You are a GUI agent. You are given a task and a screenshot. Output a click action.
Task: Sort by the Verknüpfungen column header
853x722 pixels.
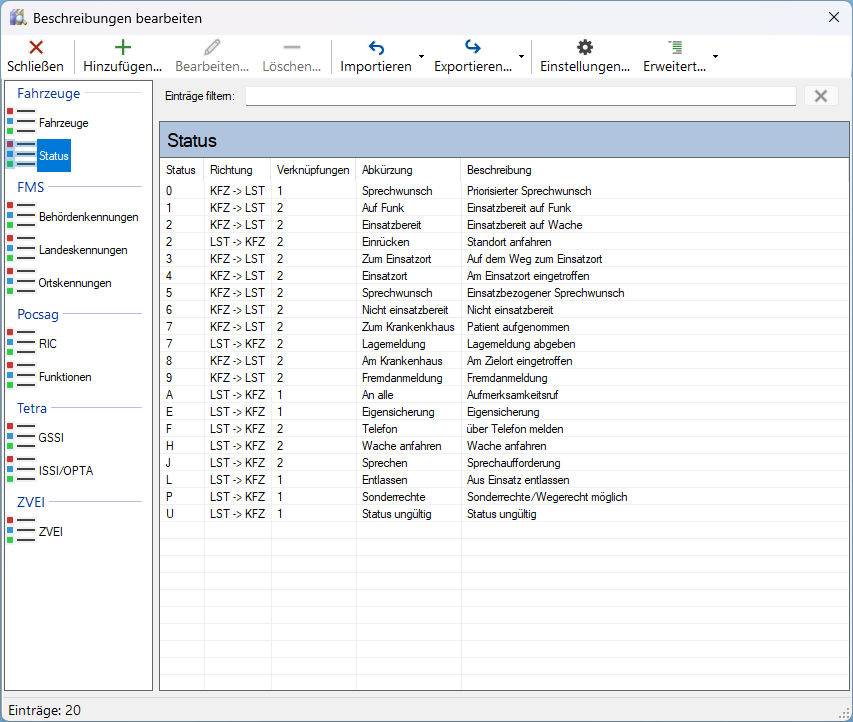click(313, 170)
